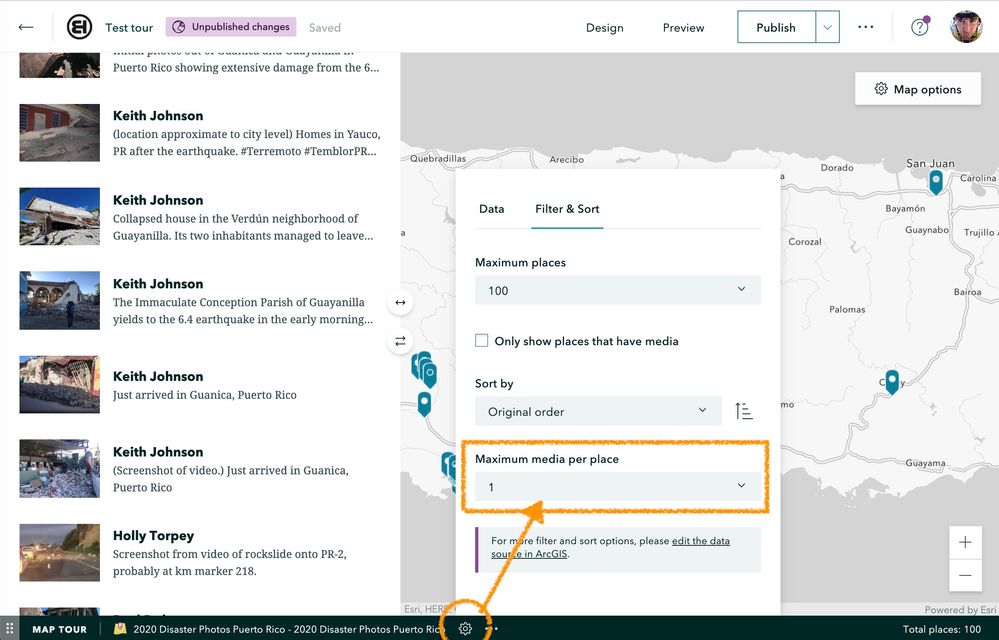This screenshot has width=999, height=640.
Task: Select the Keith Johnson Guanica photo thumbnail
Action: point(59,385)
